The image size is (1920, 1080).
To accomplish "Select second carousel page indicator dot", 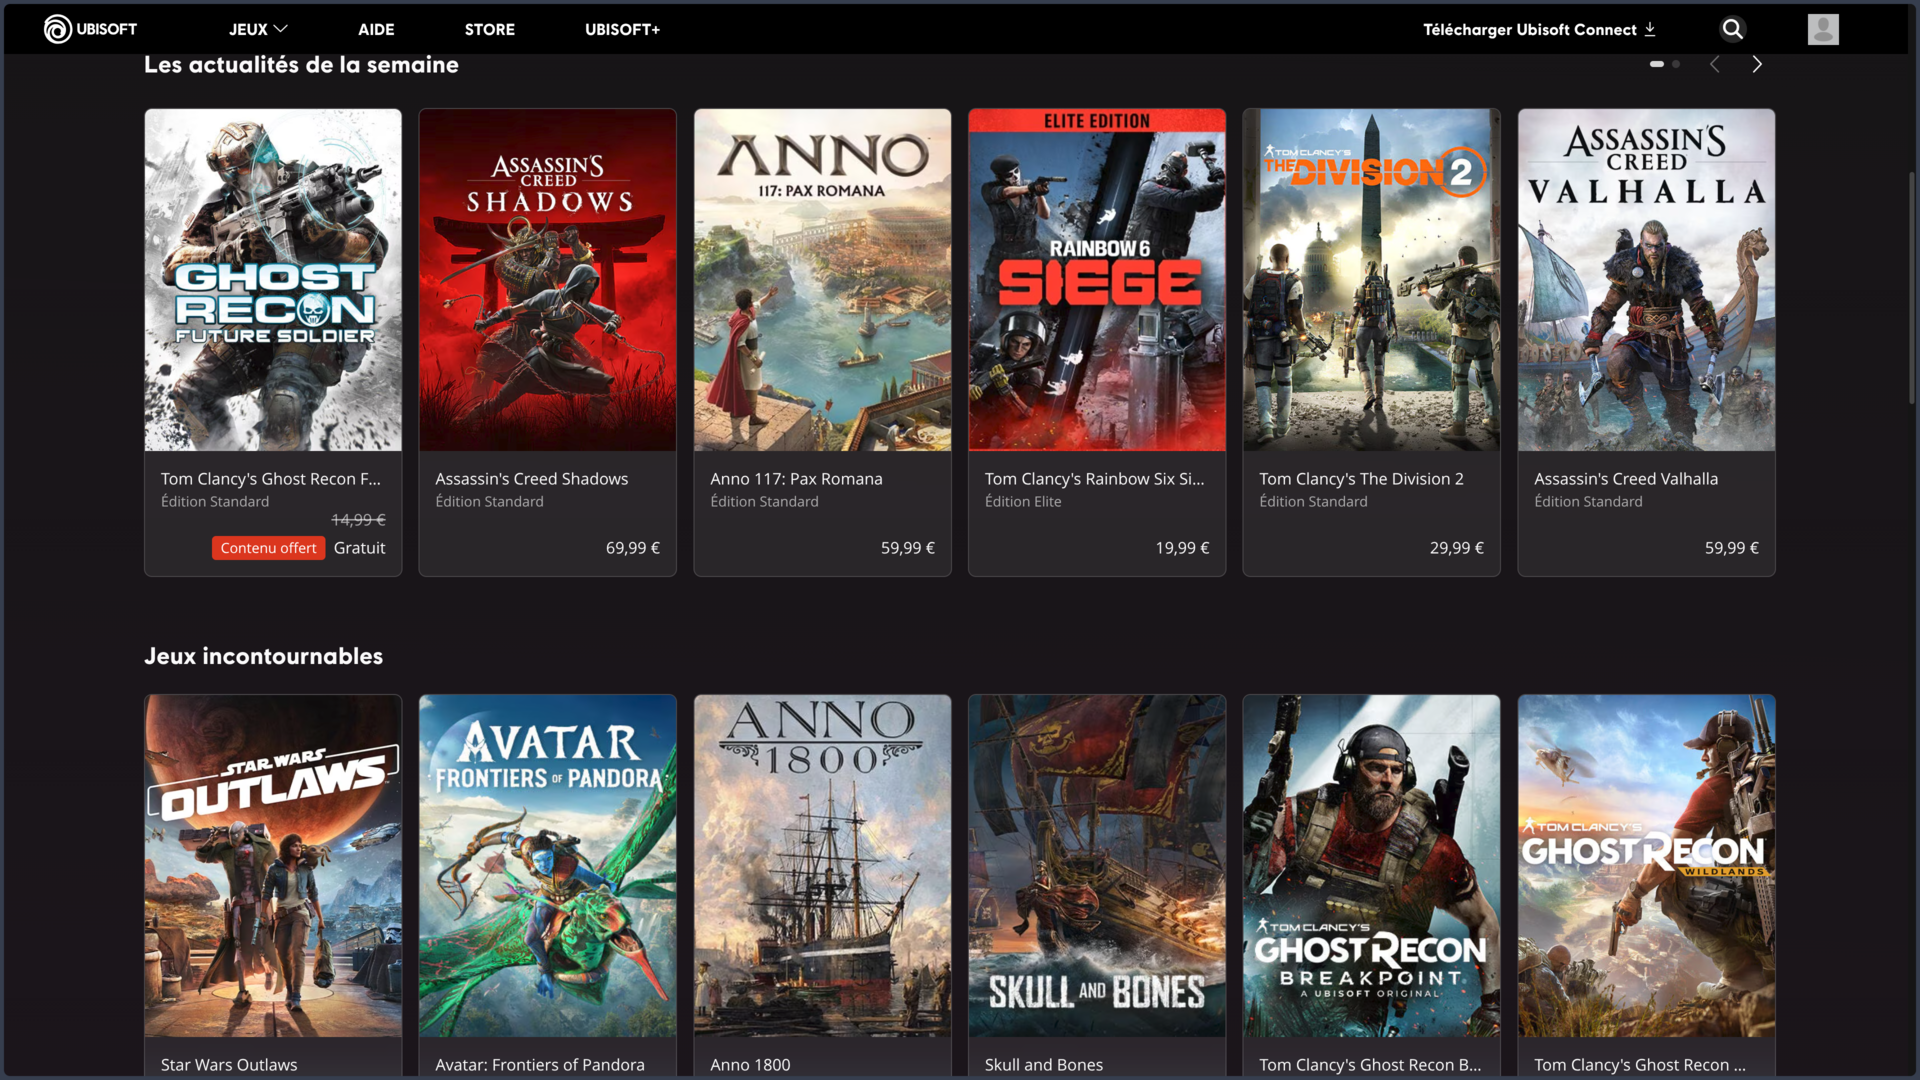I will coord(1676,64).
